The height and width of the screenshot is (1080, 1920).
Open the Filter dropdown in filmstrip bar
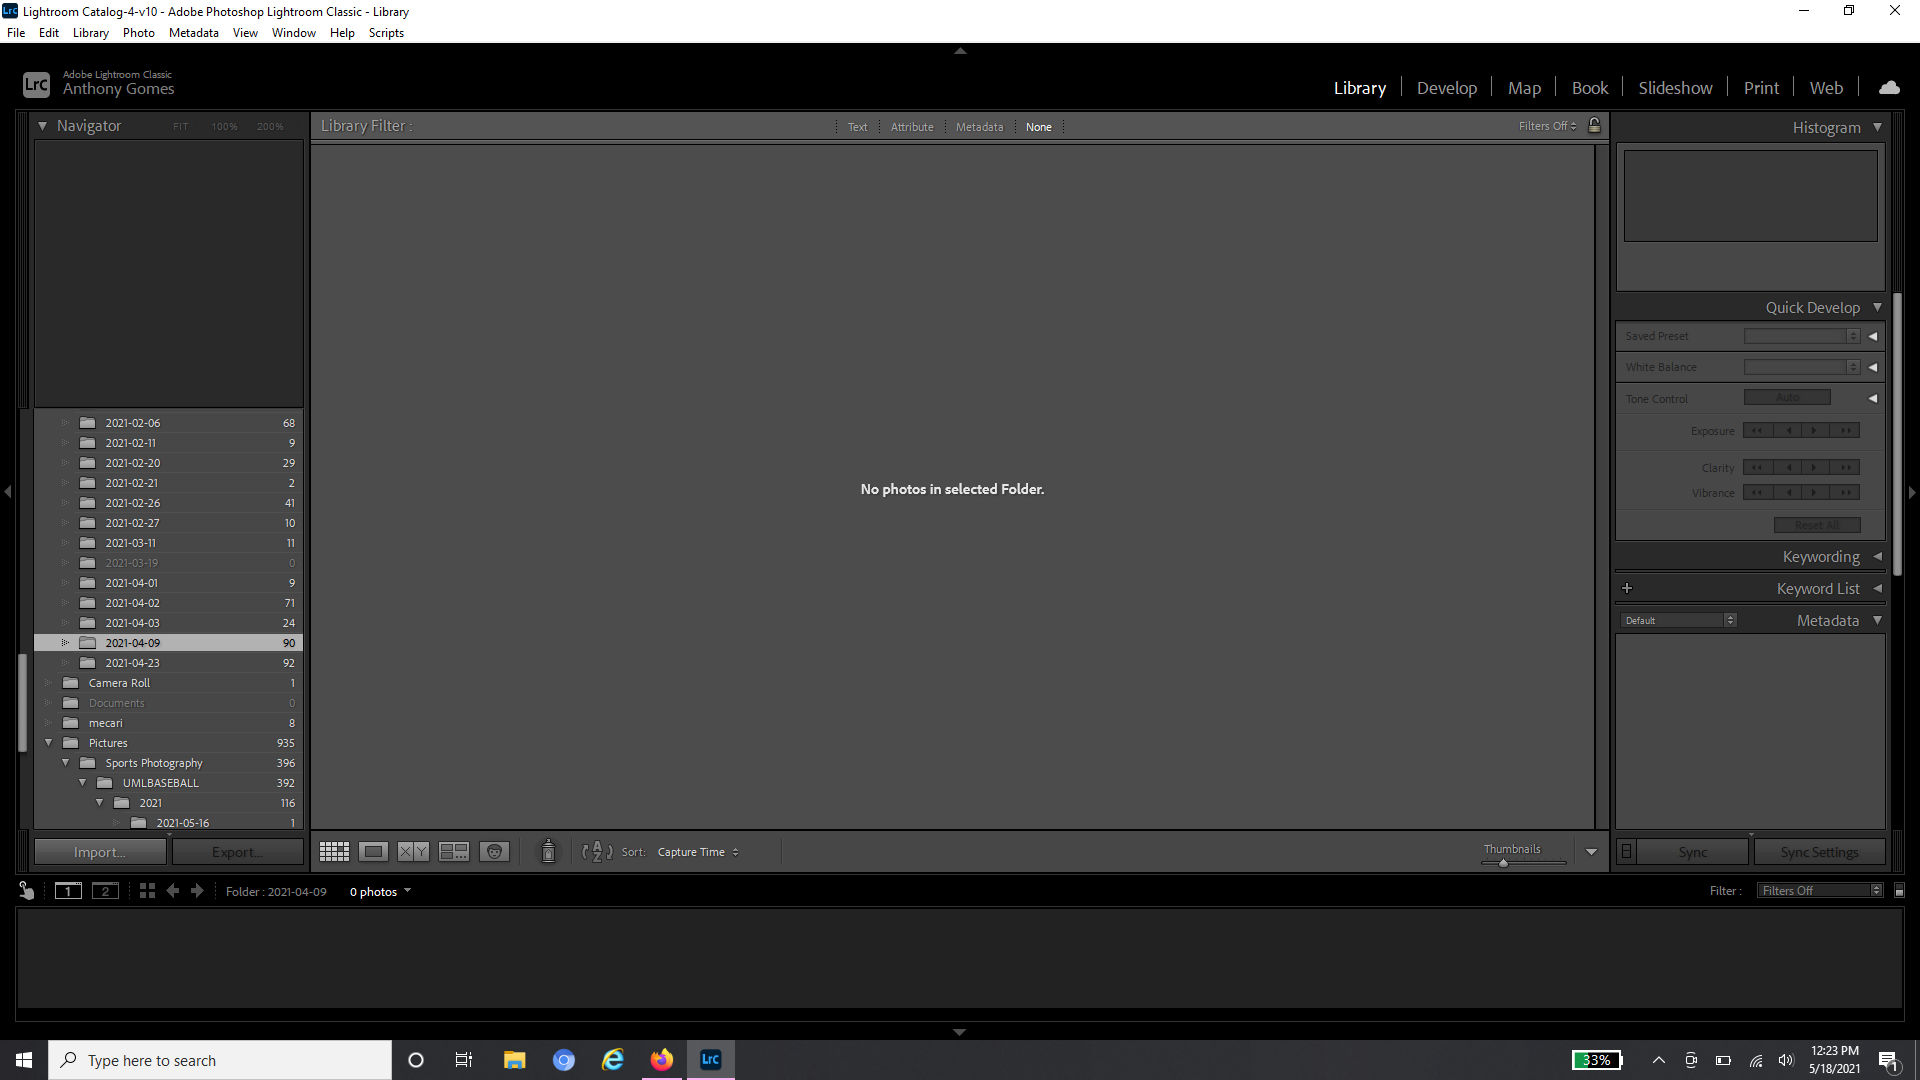[1819, 890]
